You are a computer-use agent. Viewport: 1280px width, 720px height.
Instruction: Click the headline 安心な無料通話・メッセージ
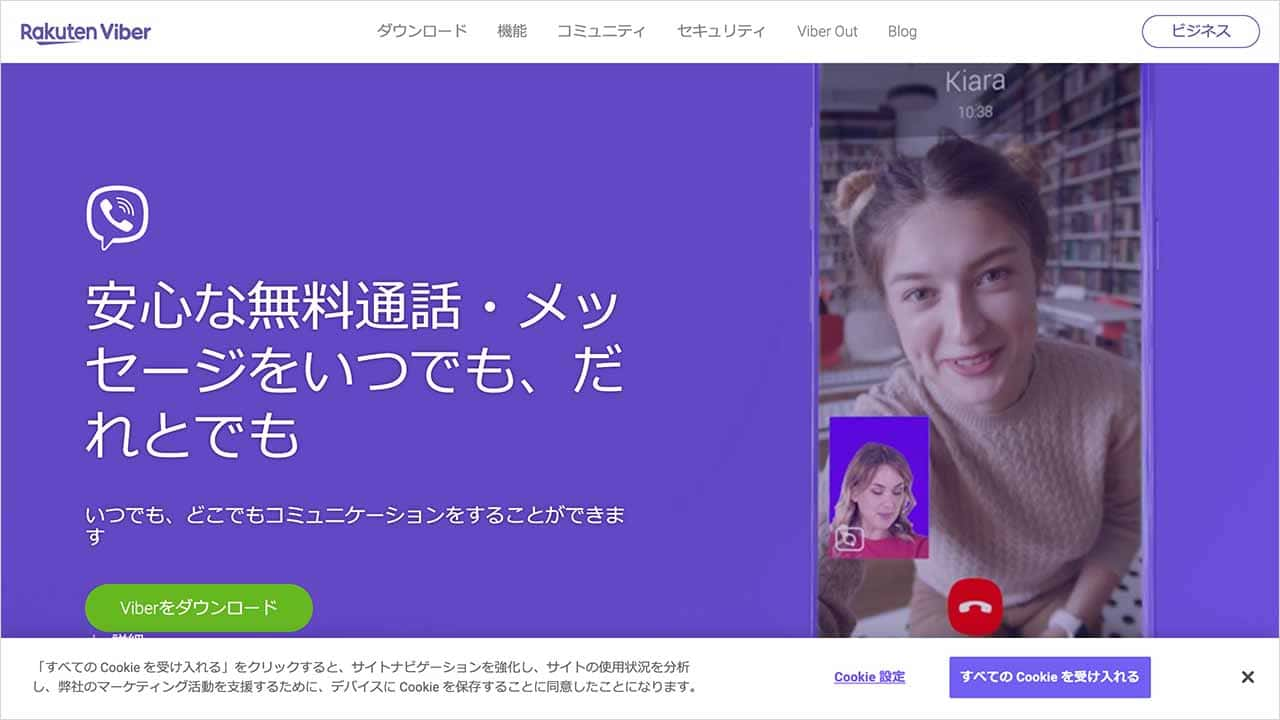pyautogui.click(x=353, y=369)
